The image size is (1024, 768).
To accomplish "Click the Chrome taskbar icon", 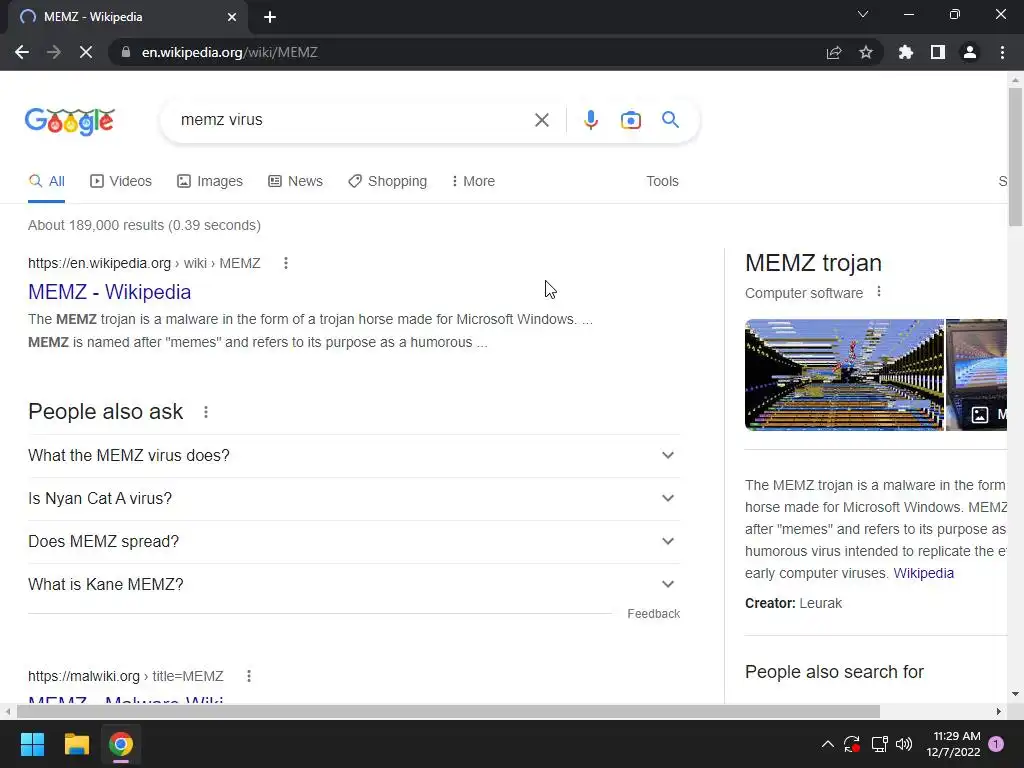I will (121, 744).
